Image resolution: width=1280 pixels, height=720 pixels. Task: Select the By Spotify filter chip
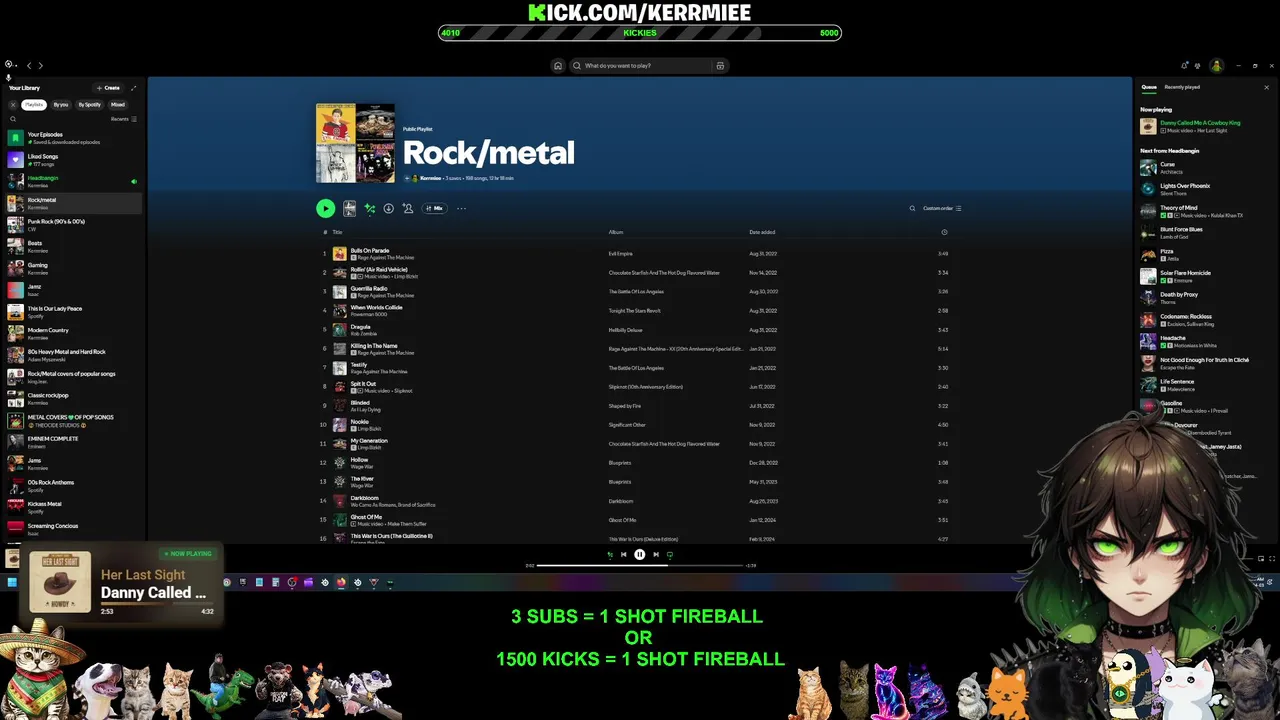[x=90, y=104]
